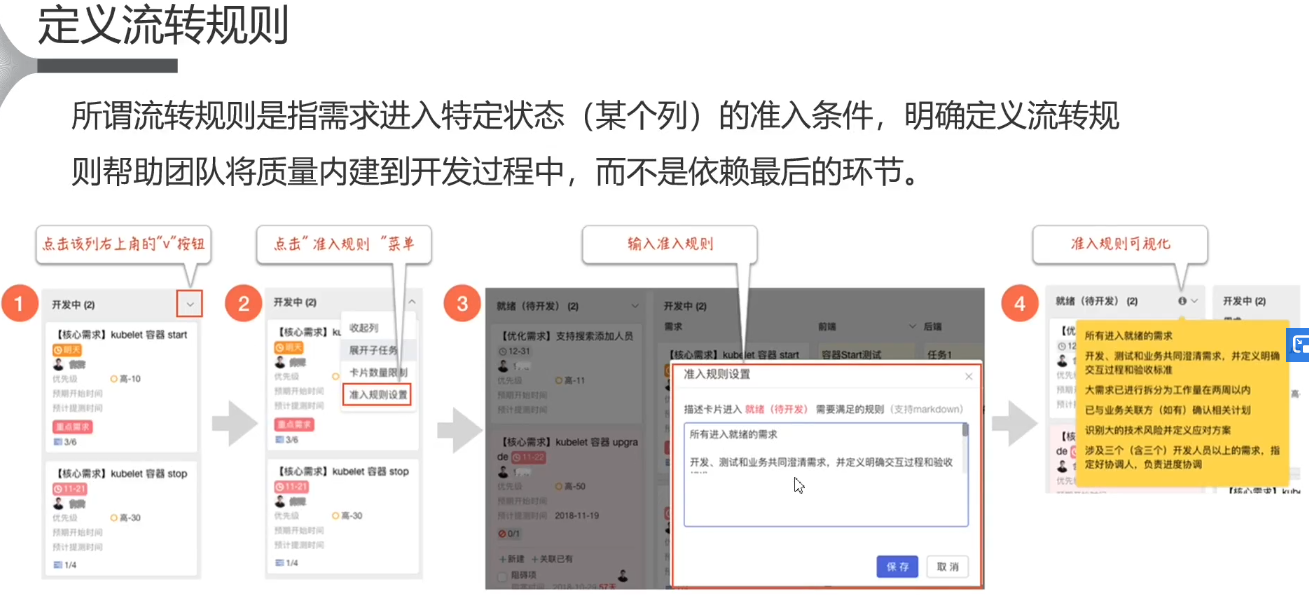Click the 1/4 subtask indicator in step 1
The width and height of the screenshot is (1309, 604).
pyautogui.click(x=64, y=565)
